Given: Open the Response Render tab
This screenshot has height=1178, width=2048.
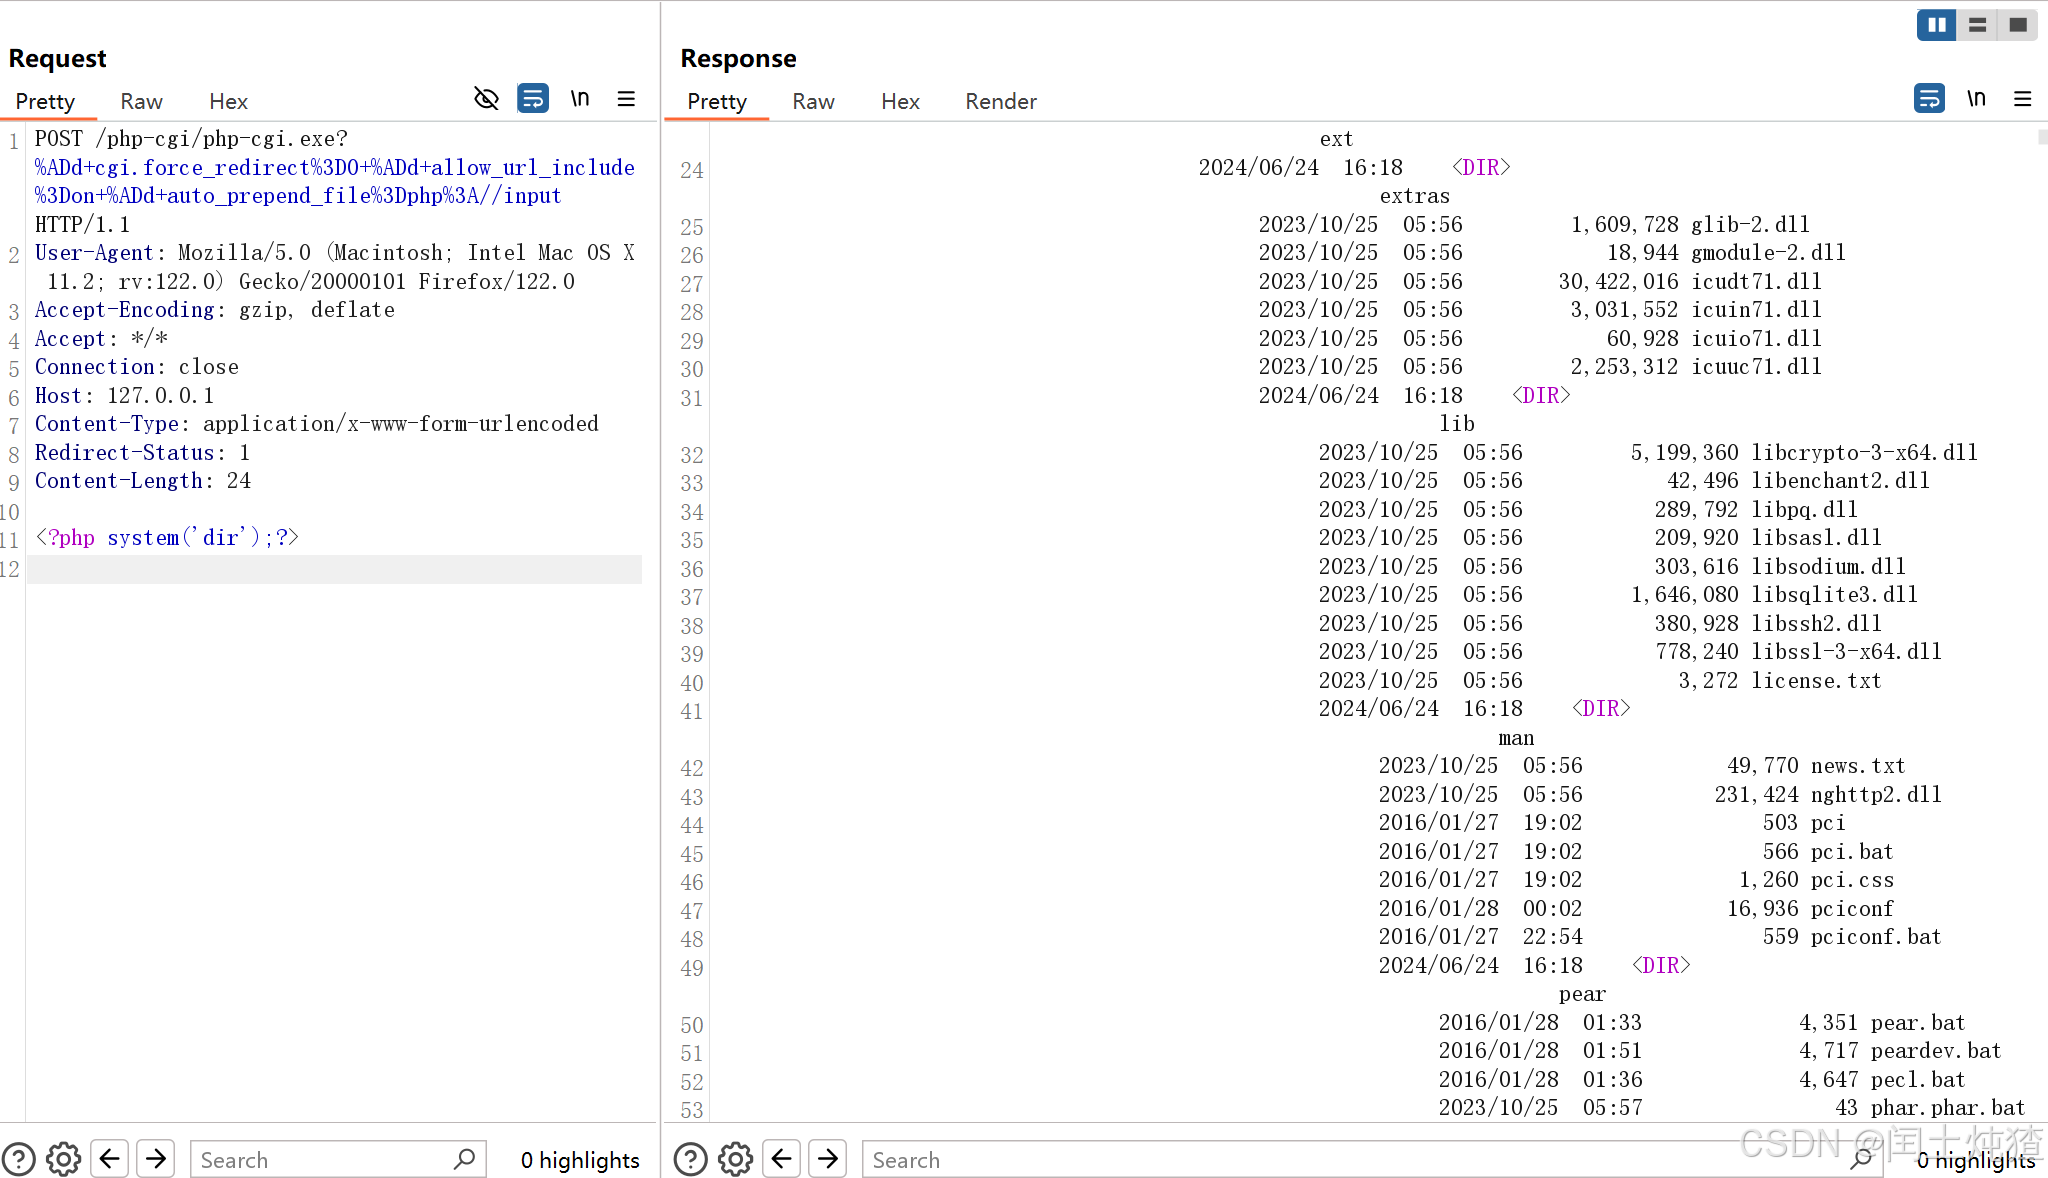Looking at the screenshot, I should coord(1000,101).
